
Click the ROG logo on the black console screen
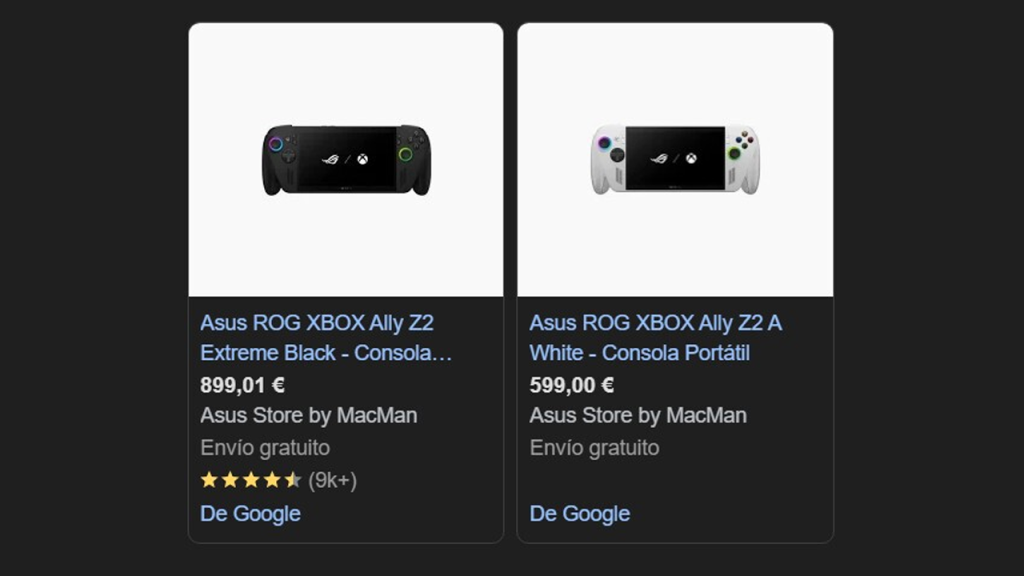tap(332, 158)
